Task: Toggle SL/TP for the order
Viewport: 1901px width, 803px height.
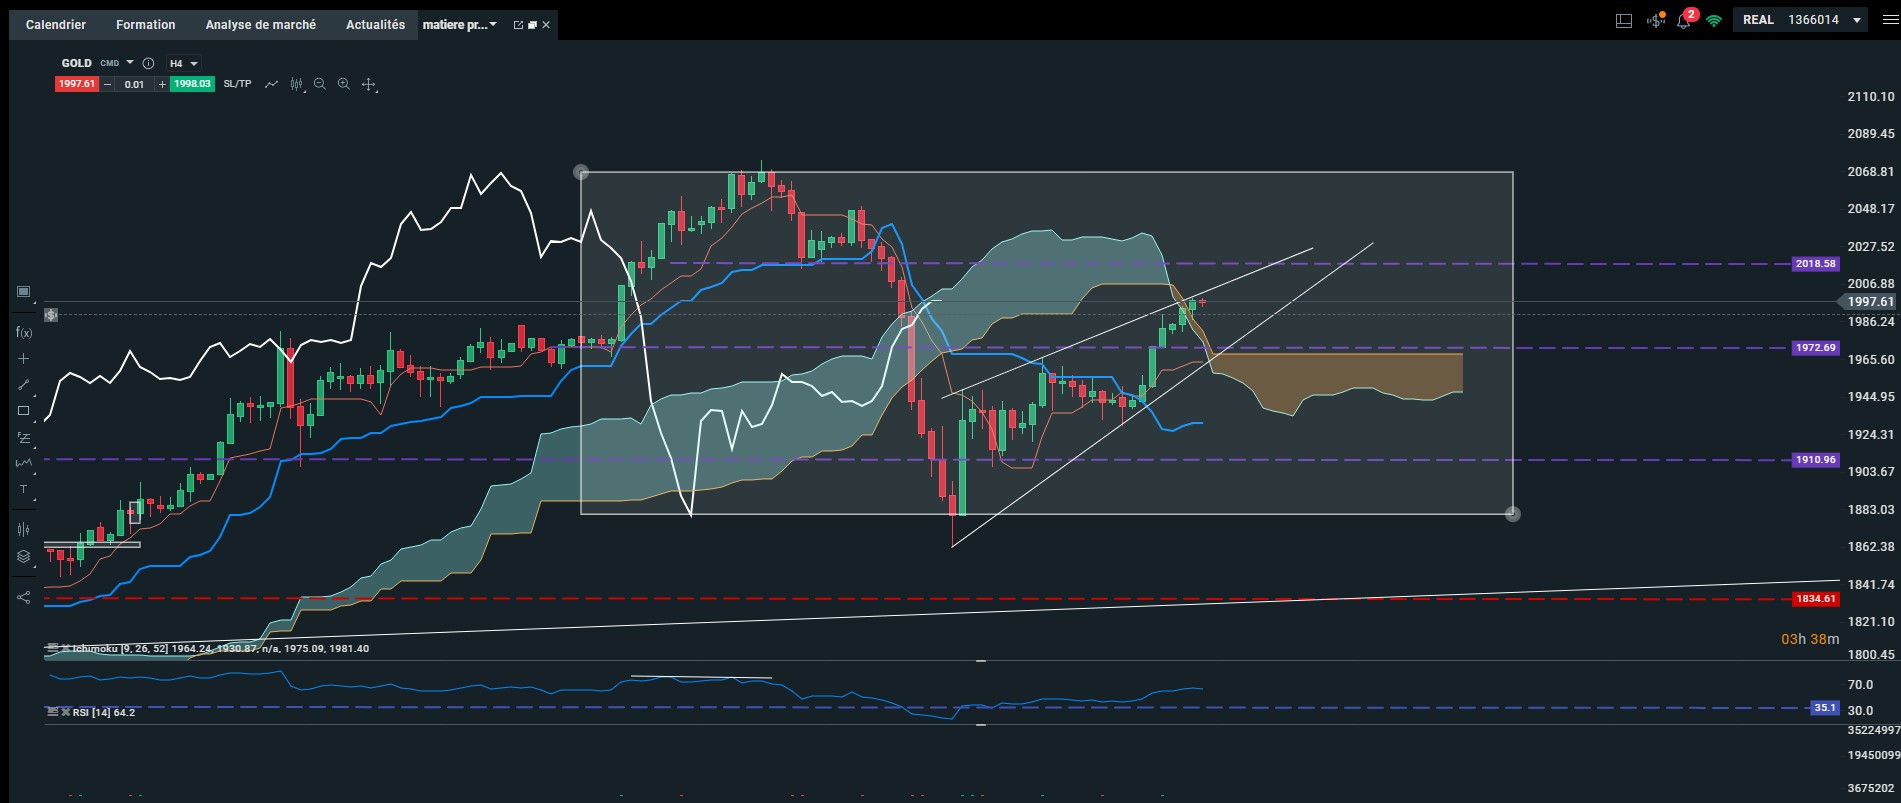Action: [237, 84]
